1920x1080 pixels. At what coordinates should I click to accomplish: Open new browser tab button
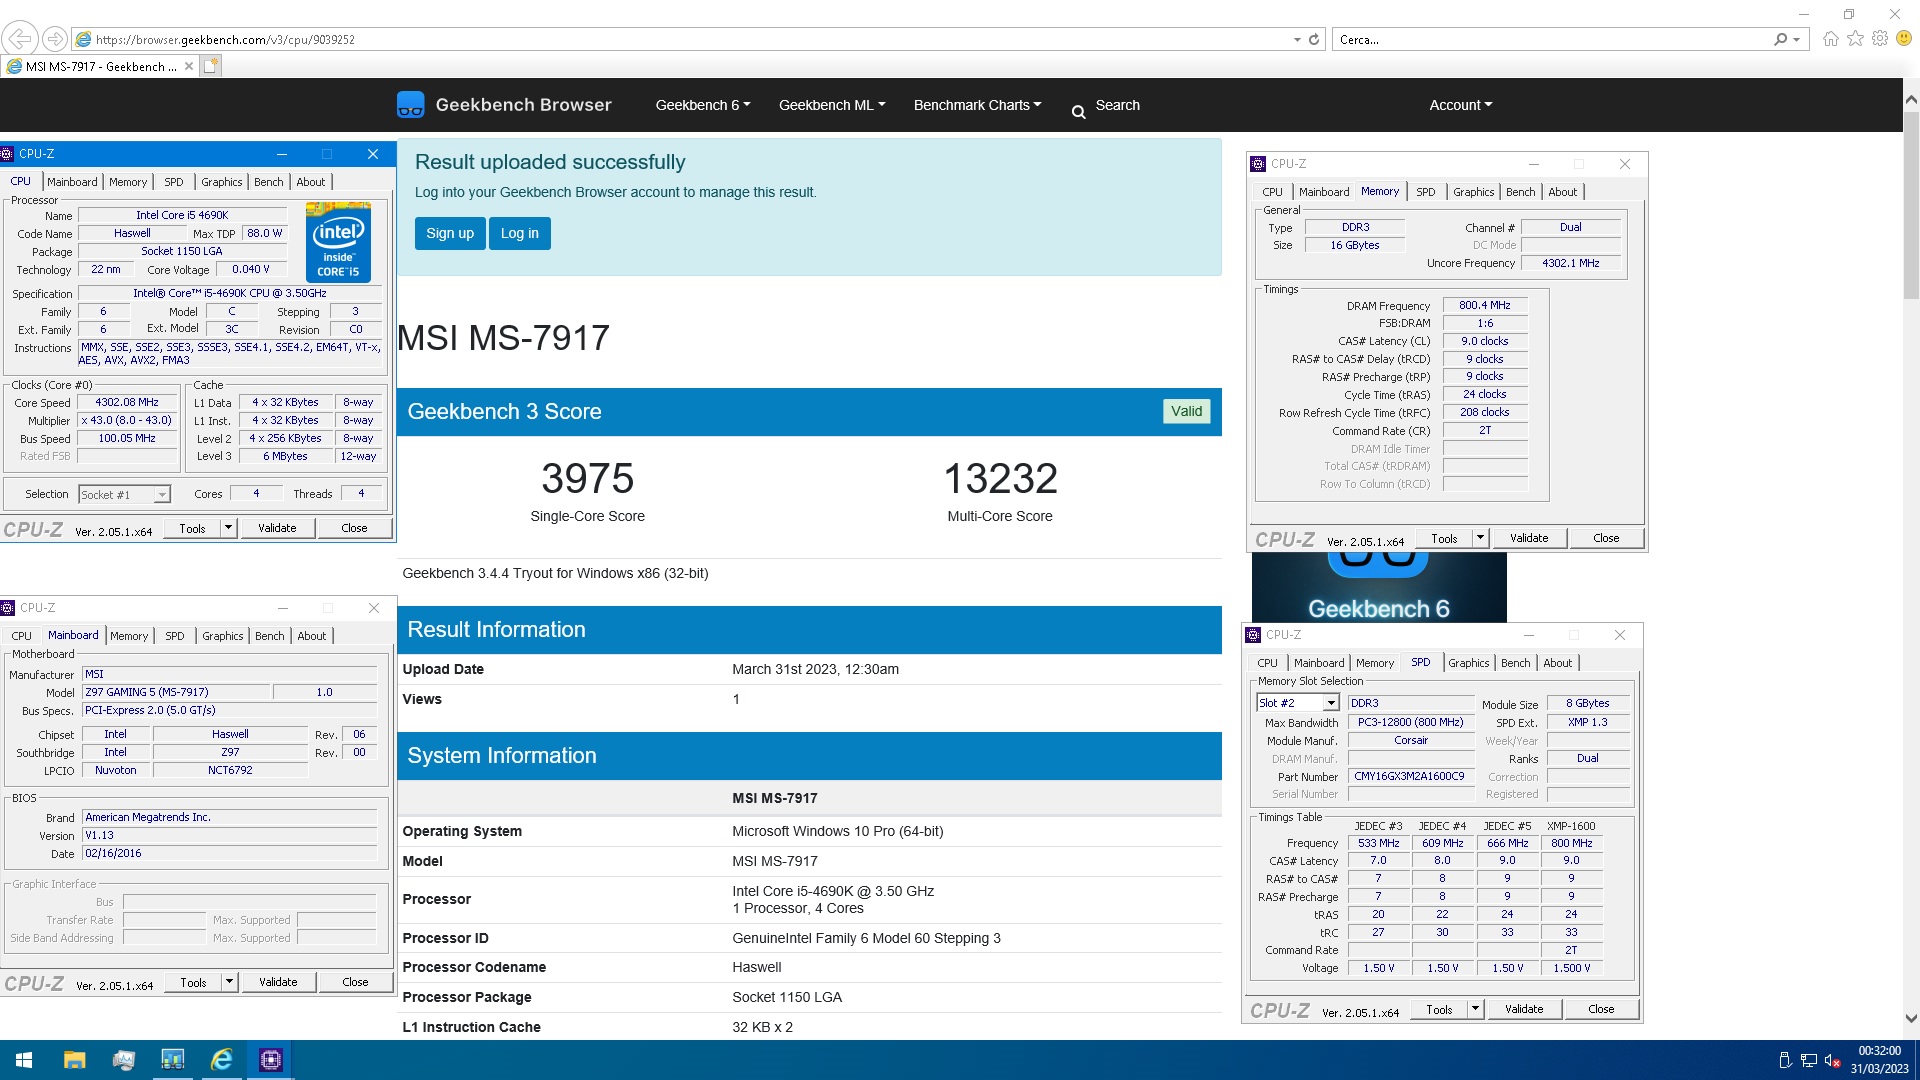tap(210, 66)
